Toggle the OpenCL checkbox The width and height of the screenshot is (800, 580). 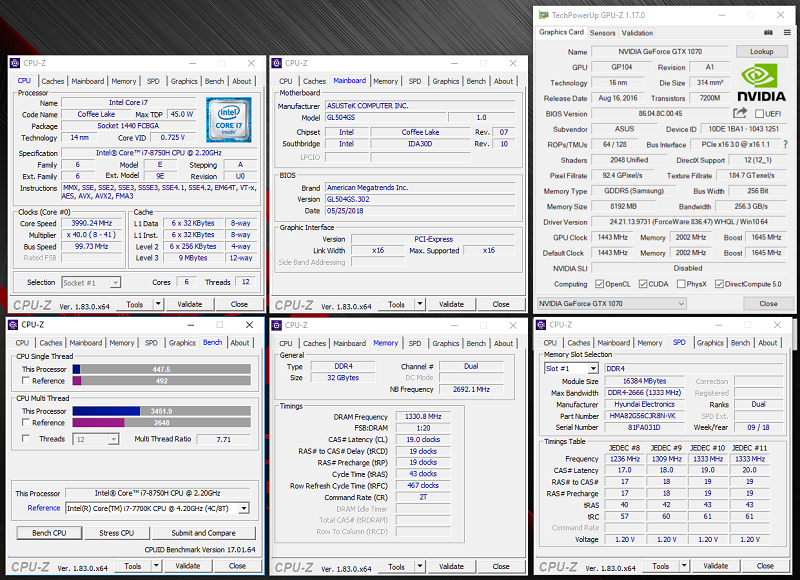point(599,284)
